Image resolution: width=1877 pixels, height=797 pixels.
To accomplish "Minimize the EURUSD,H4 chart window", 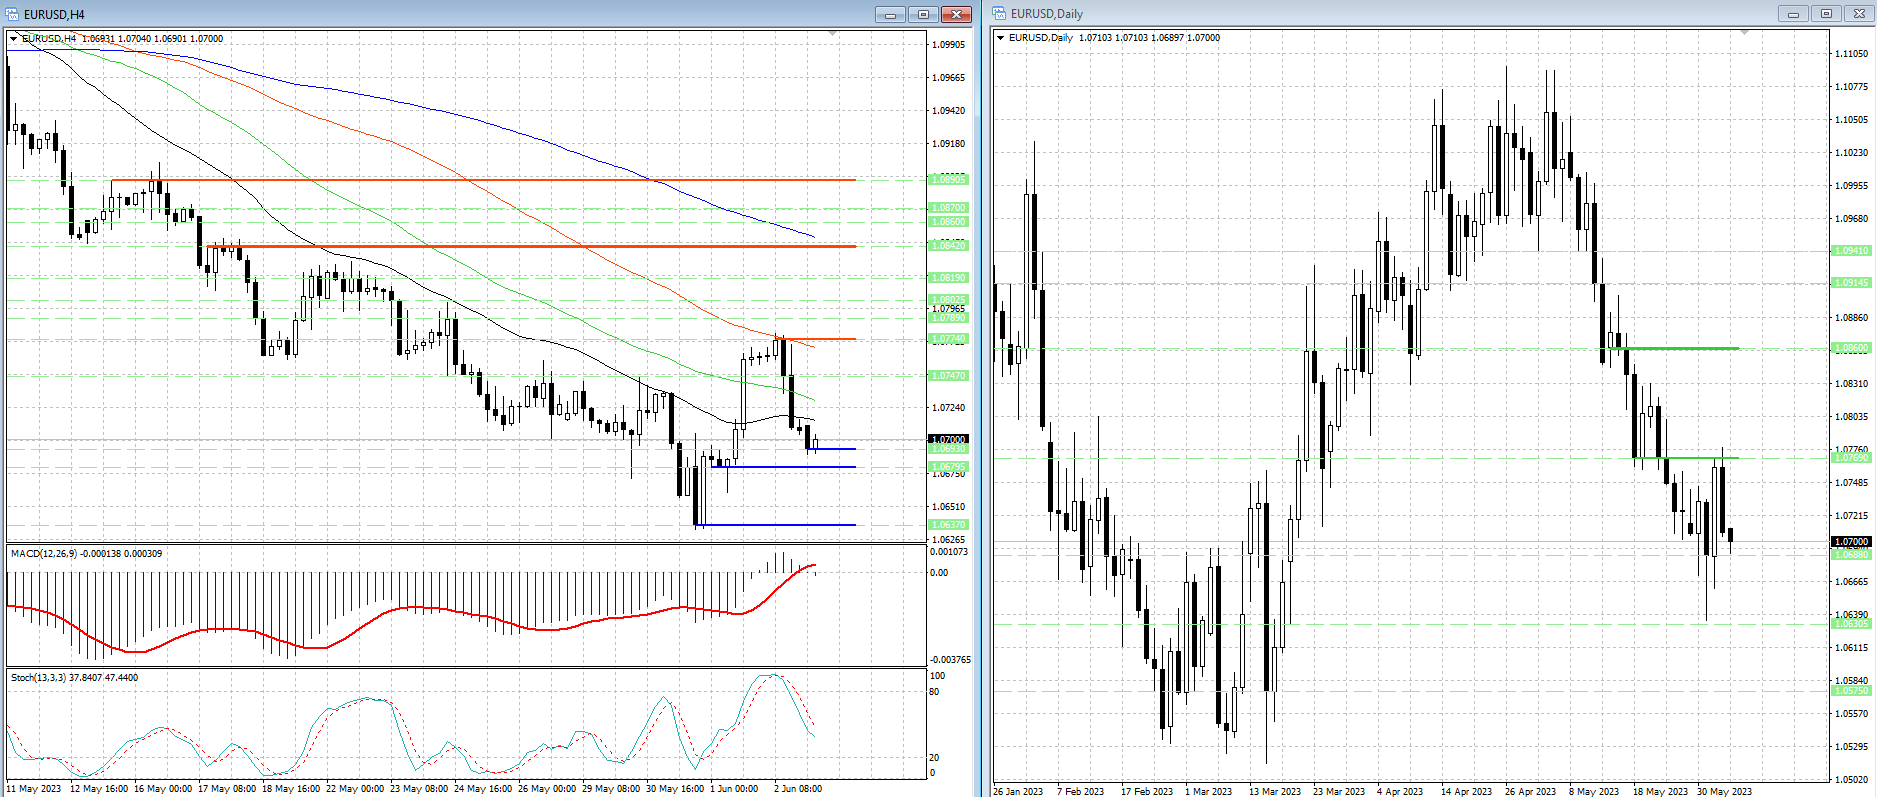I will 890,14.
